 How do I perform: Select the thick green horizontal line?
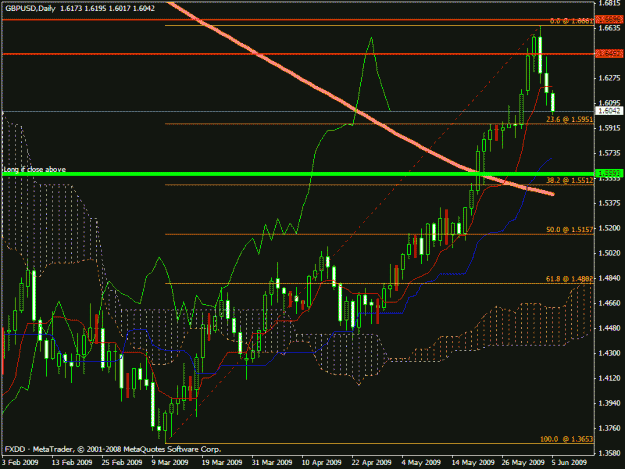pos(298,174)
